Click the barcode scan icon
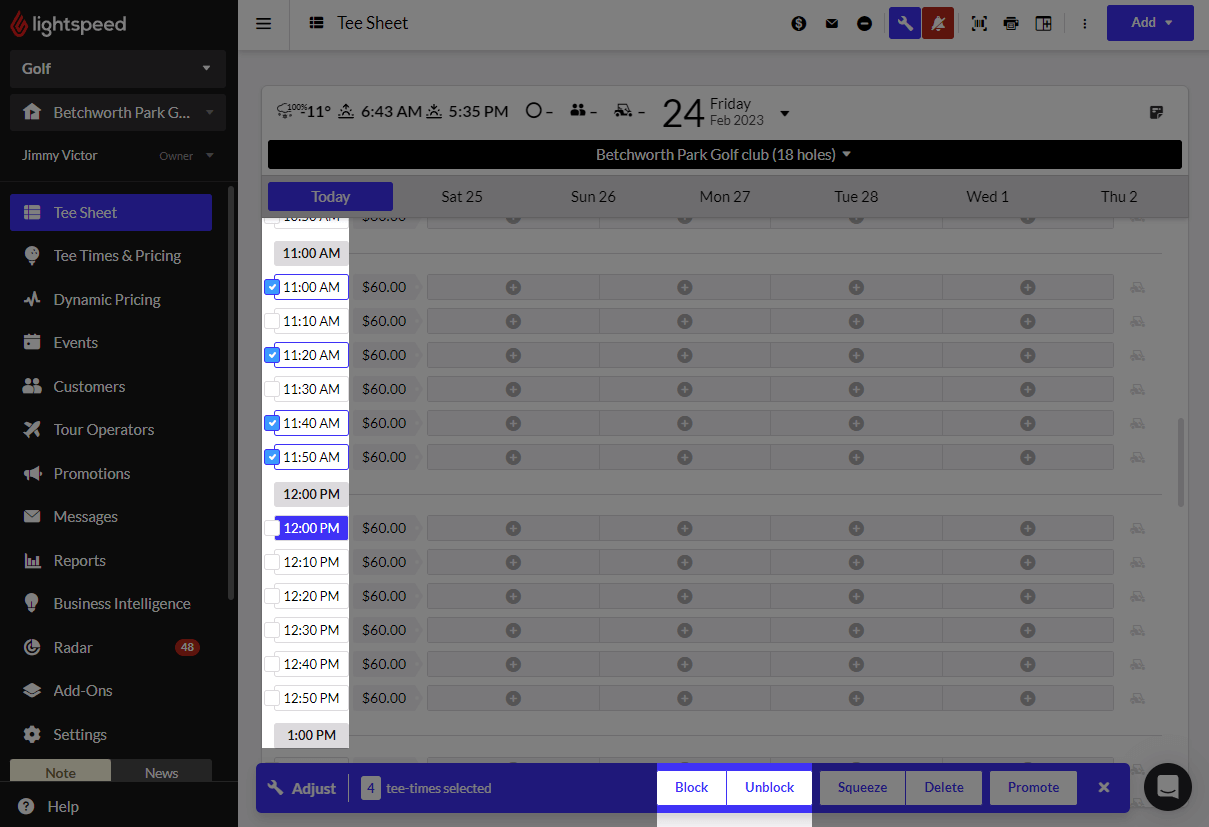This screenshot has height=827, width=1209. pyautogui.click(x=979, y=23)
